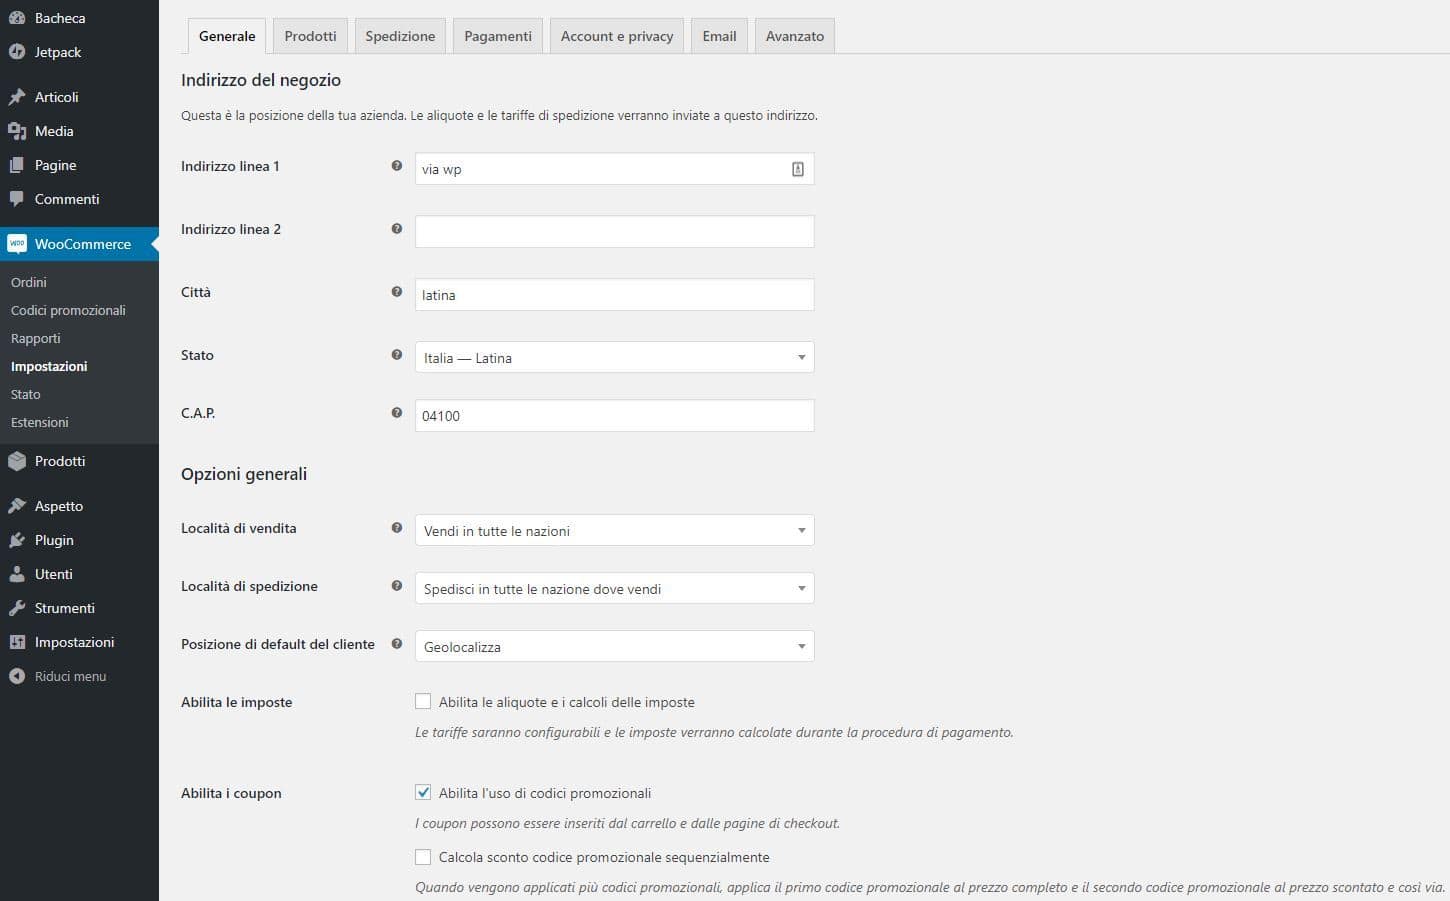The height and width of the screenshot is (901, 1450).
Task: Click the Plugin plug icon
Action: tap(17, 540)
